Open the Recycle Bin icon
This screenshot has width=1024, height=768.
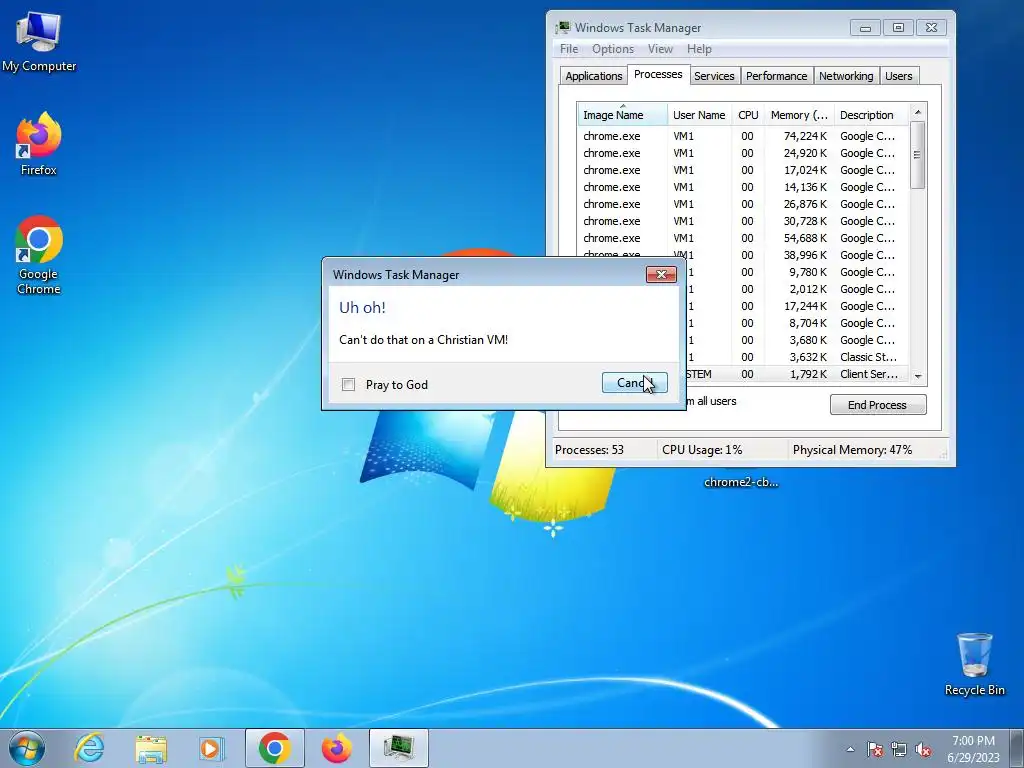point(974,664)
